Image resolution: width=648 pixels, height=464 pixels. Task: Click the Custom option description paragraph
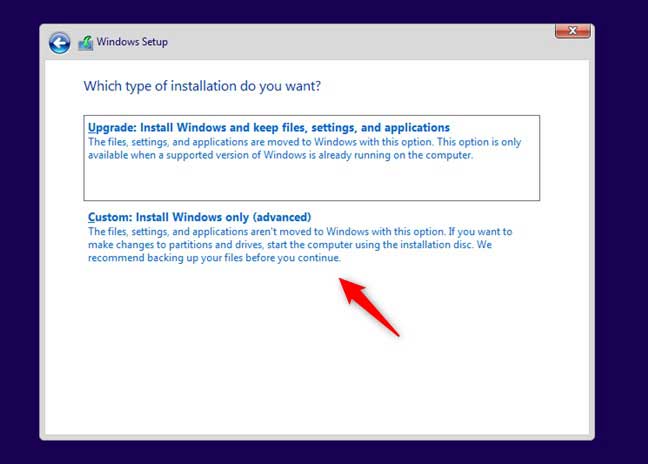pos(300,245)
